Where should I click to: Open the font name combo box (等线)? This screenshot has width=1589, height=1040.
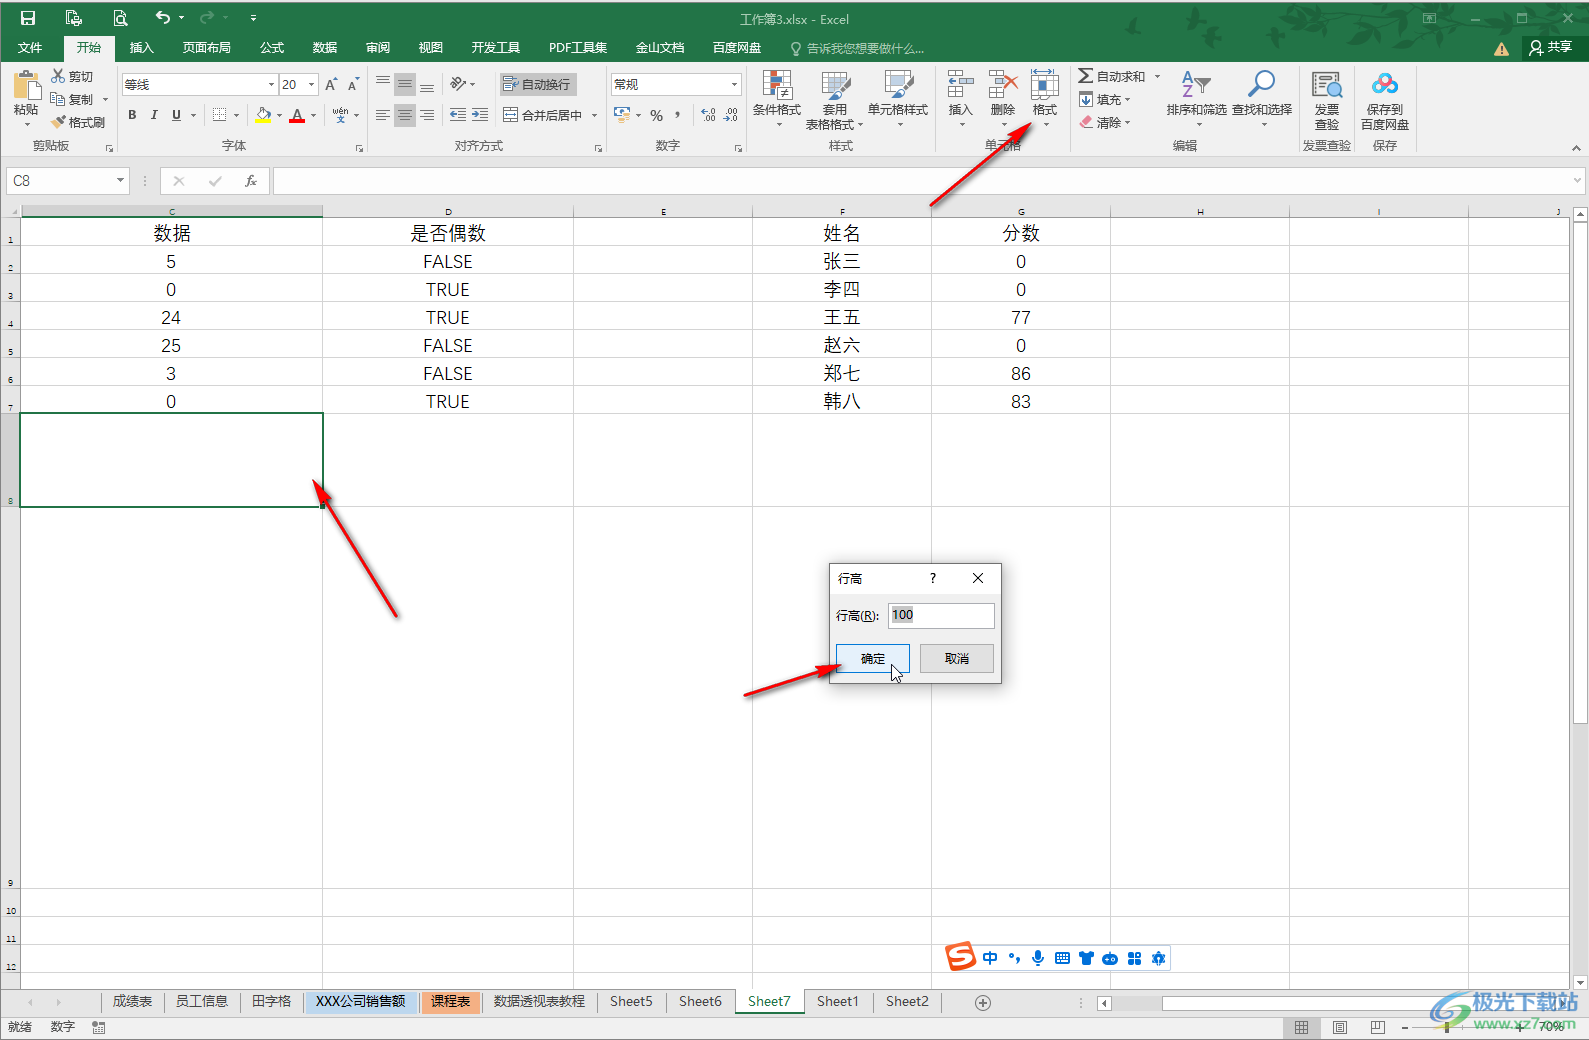[x=200, y=84]
